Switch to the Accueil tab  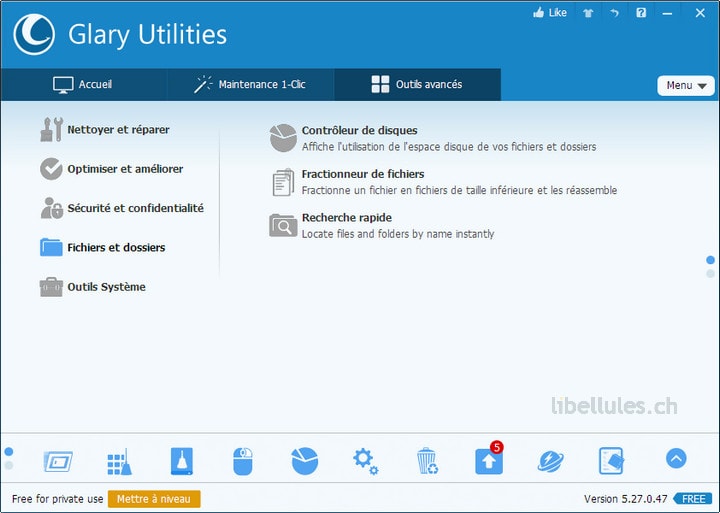[x=83, y=85]
